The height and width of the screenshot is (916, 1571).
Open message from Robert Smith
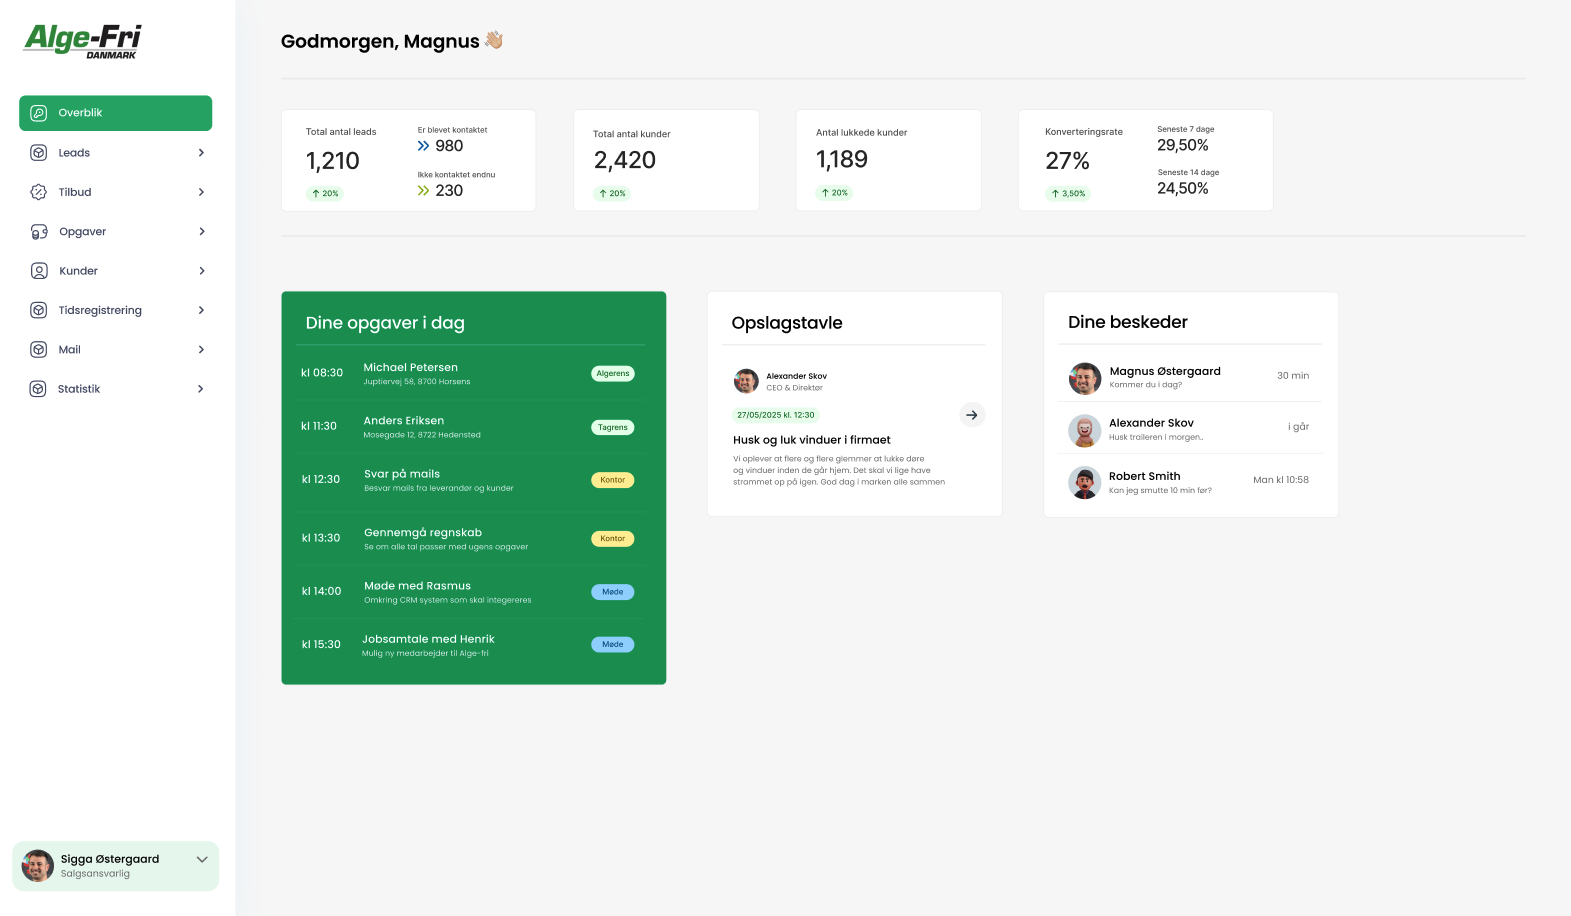click(1190, 483)
